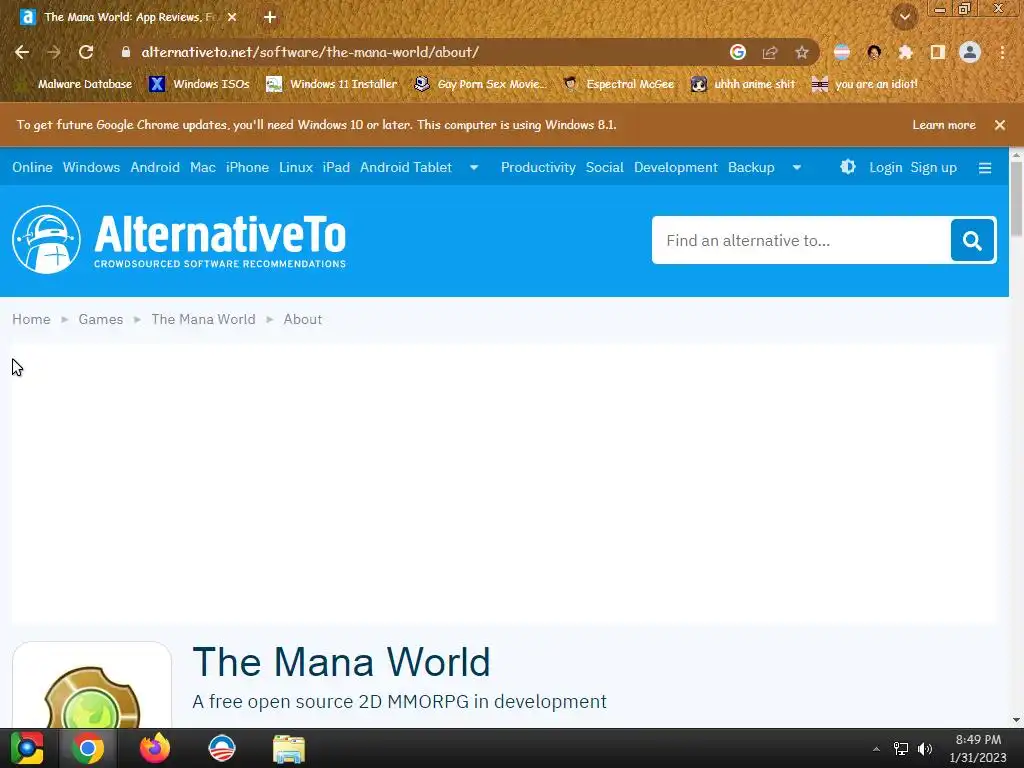Open Firefox in the taskbar
1024x768 pixels.
(155, 748)
